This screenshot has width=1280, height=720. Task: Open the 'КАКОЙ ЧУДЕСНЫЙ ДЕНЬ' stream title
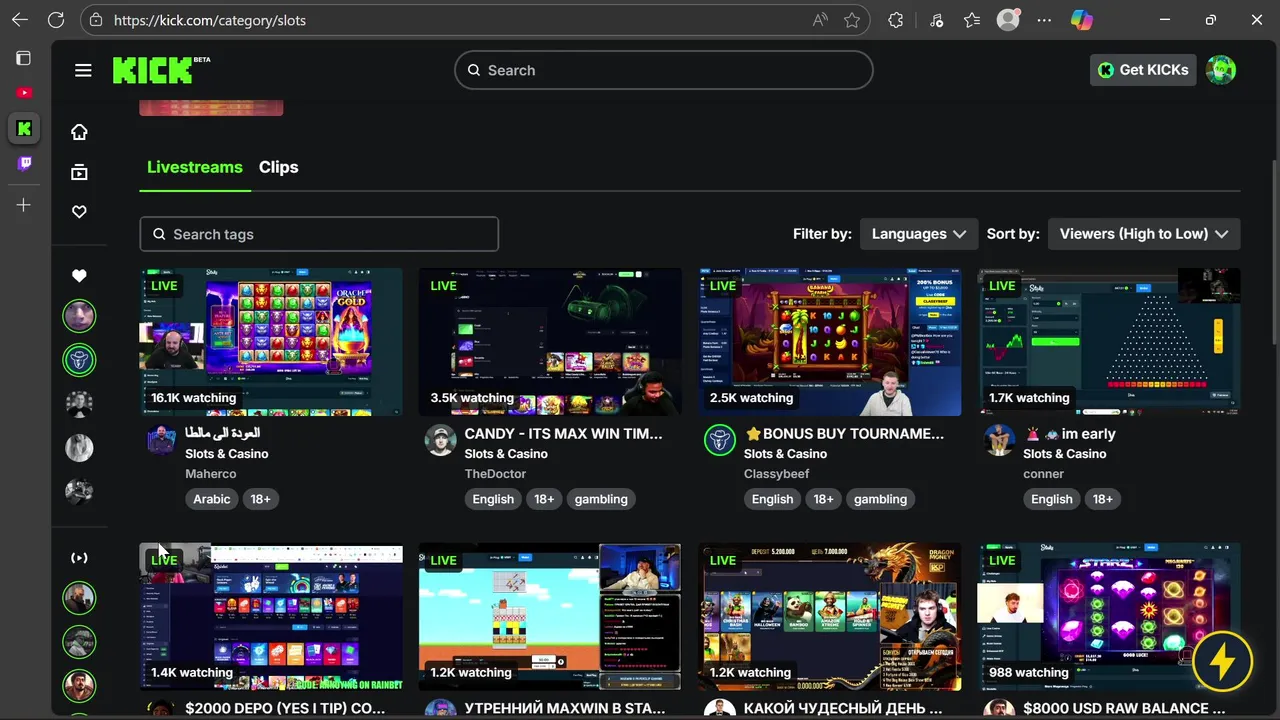pos(842,708)
